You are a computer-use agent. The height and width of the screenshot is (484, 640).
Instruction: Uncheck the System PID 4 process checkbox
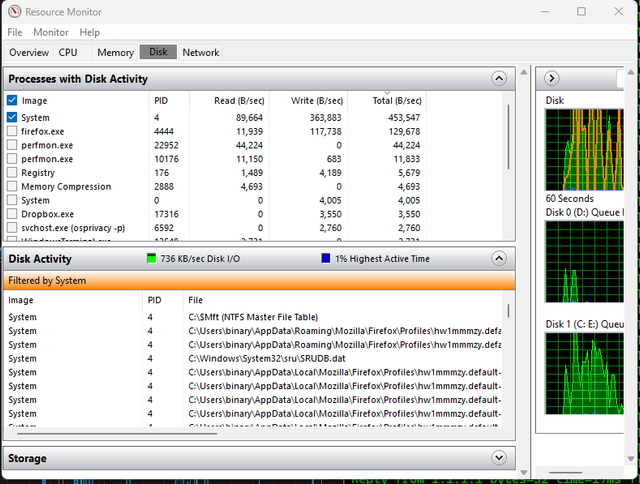click(12, 118)
